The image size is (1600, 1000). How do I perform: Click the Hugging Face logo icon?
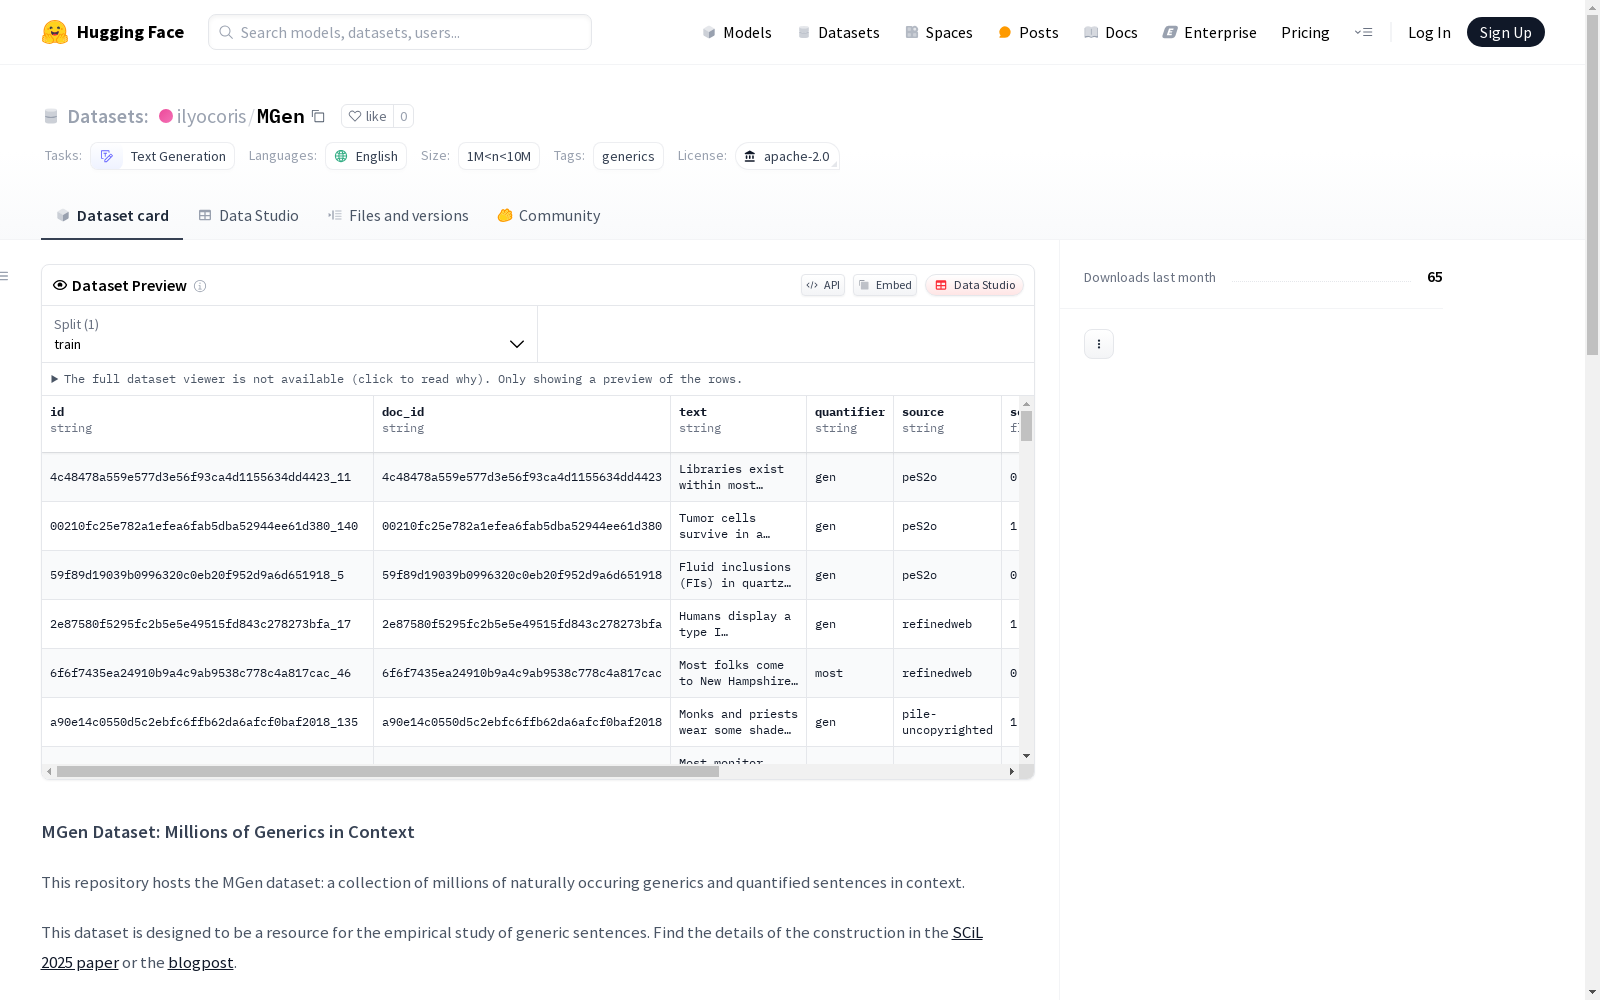tap(55, 32)
